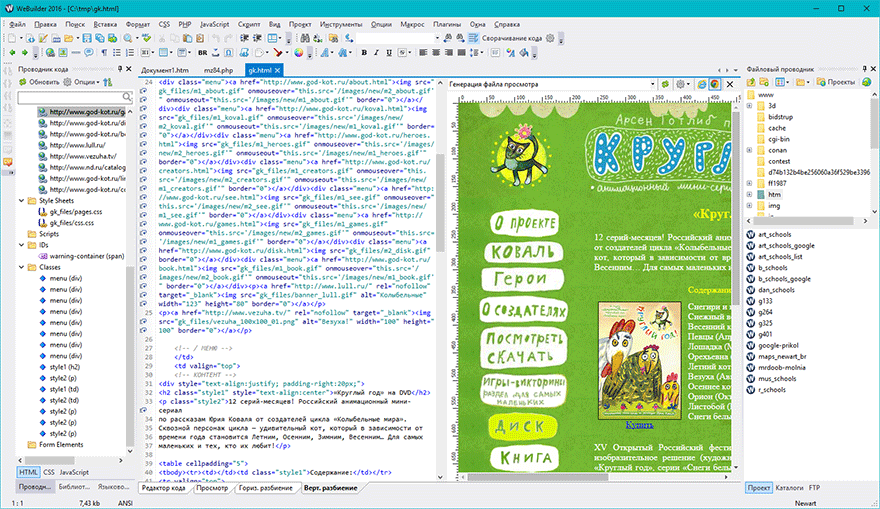Refresh the preview with the green arrows
880x509 pixels.
(665, 84)
